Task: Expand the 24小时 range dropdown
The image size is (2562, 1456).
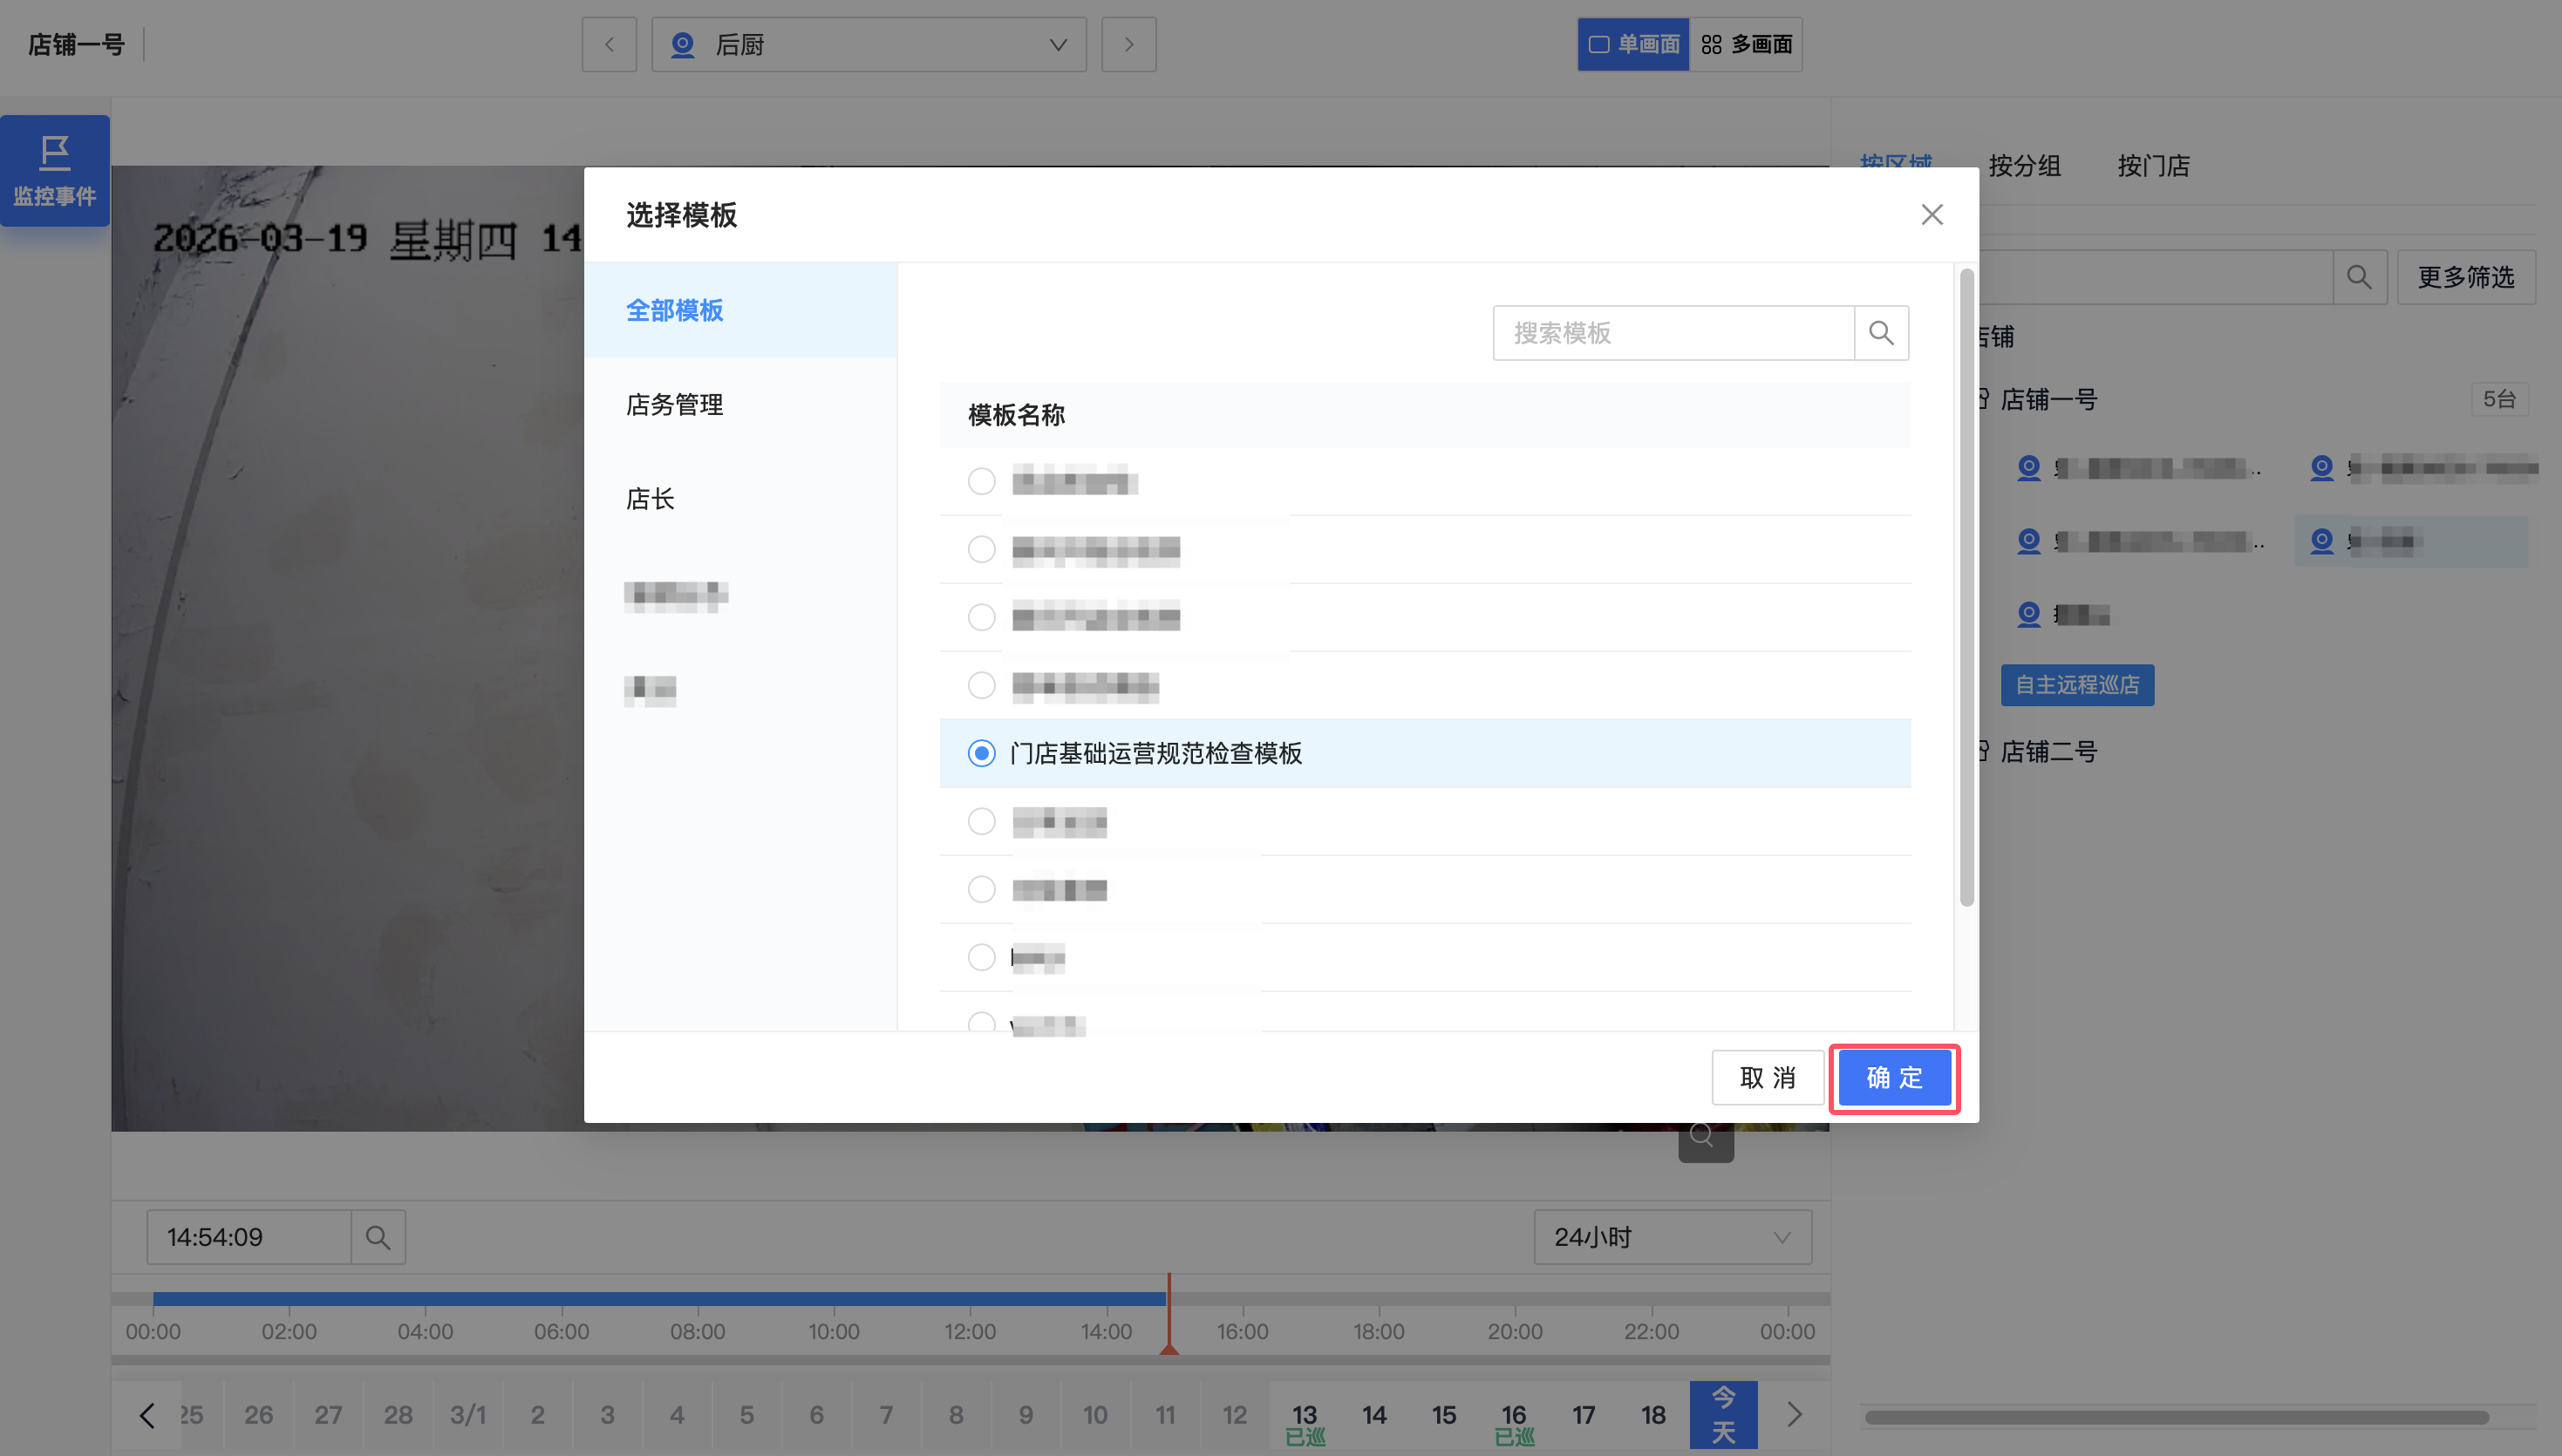Action: [1672, 1237]
